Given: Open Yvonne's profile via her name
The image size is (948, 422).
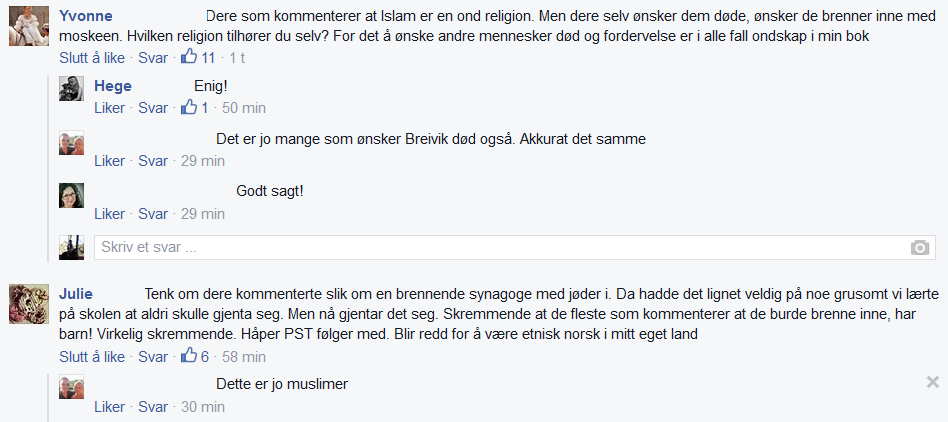Looking at the screenshot, I should [86, 16].
